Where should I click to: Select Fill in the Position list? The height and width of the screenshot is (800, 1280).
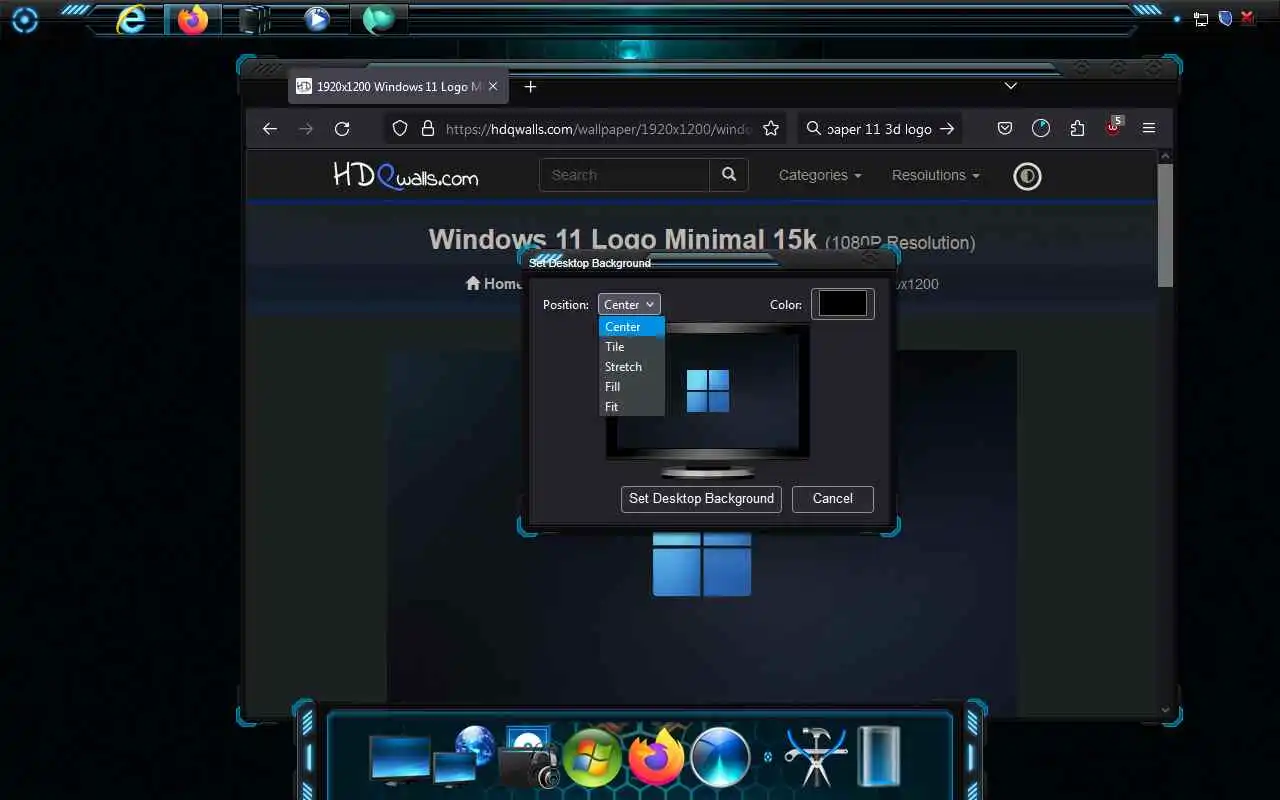pos(632,387)
